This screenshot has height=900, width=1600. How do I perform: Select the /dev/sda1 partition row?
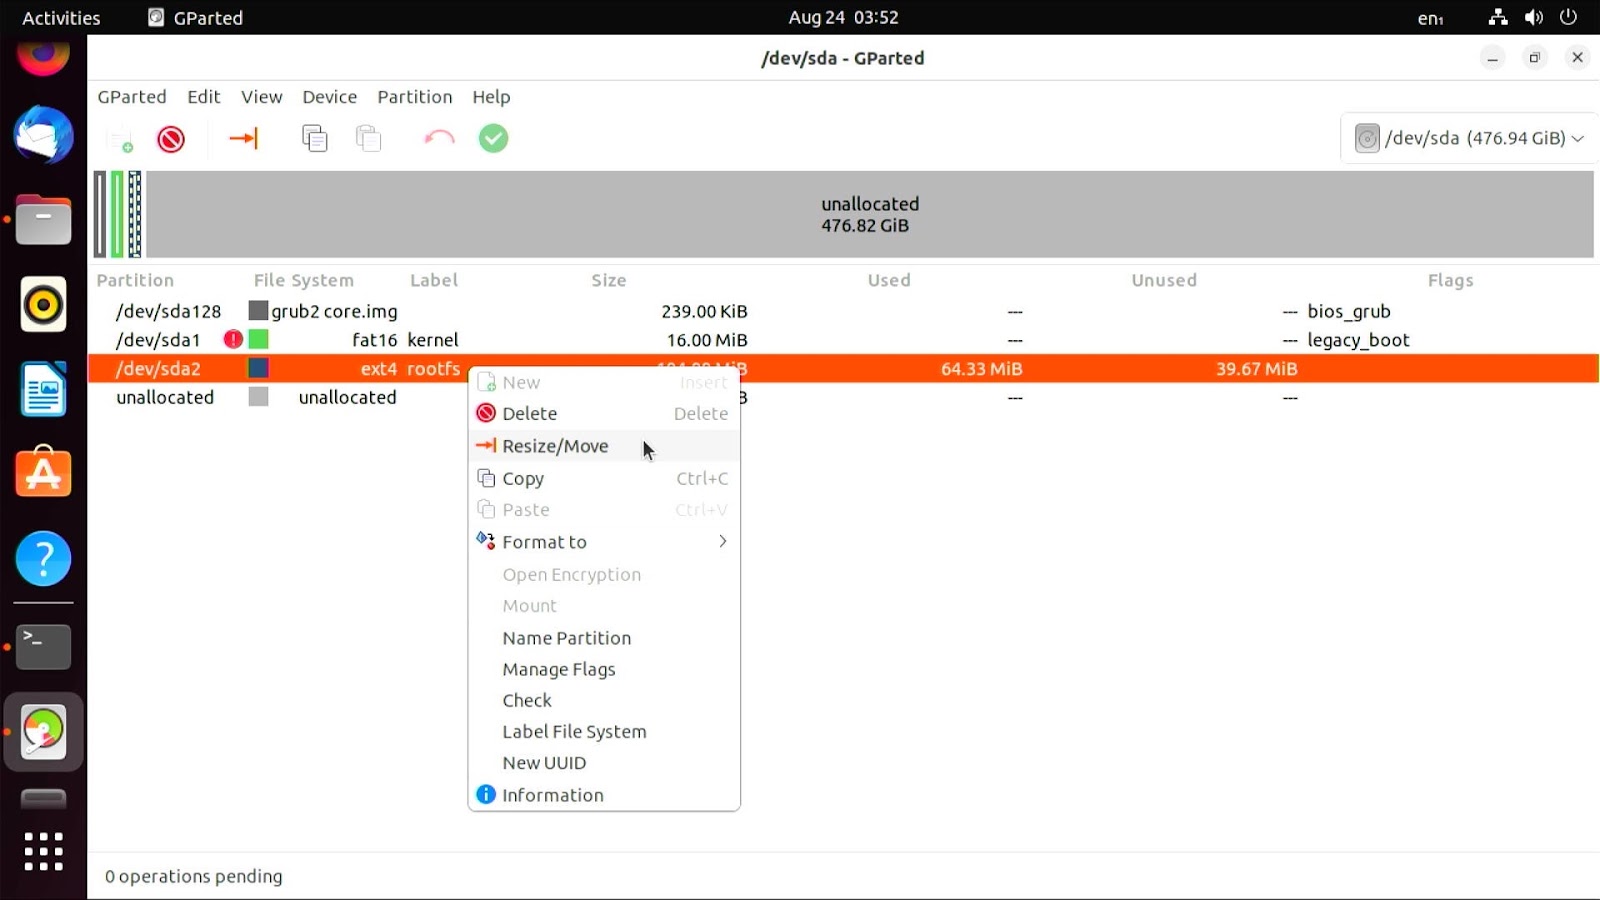click(843, 340)
